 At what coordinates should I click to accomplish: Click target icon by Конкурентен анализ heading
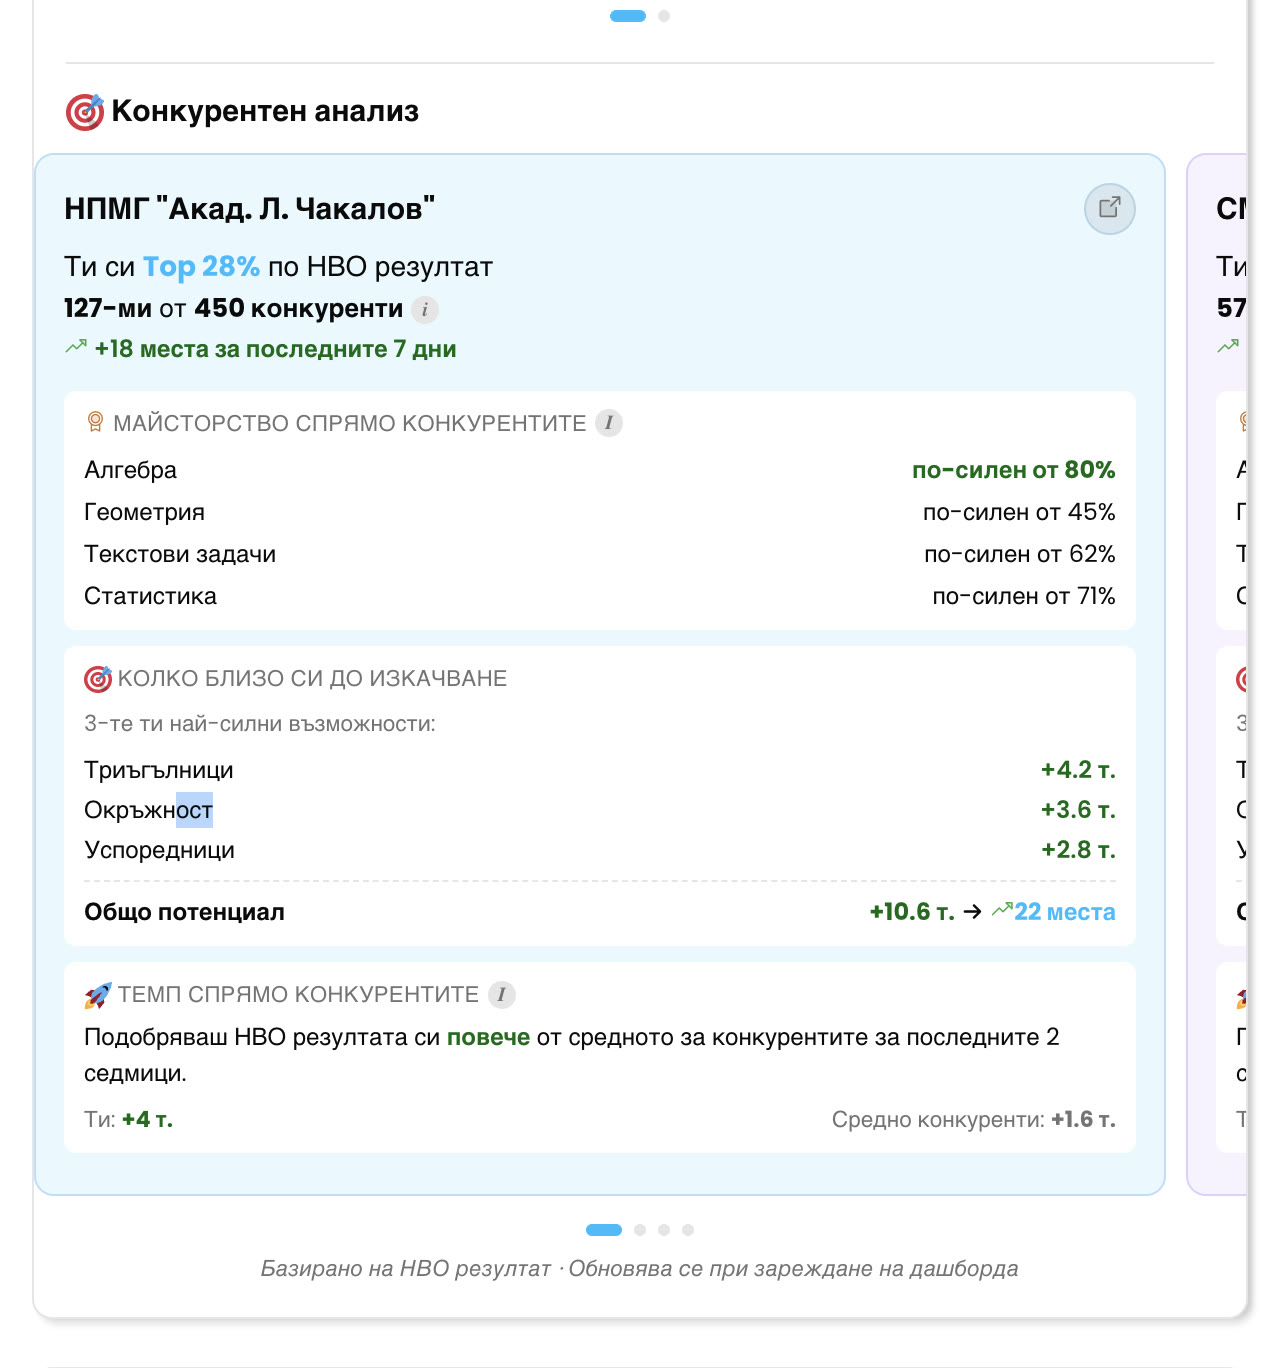point(85,112)
